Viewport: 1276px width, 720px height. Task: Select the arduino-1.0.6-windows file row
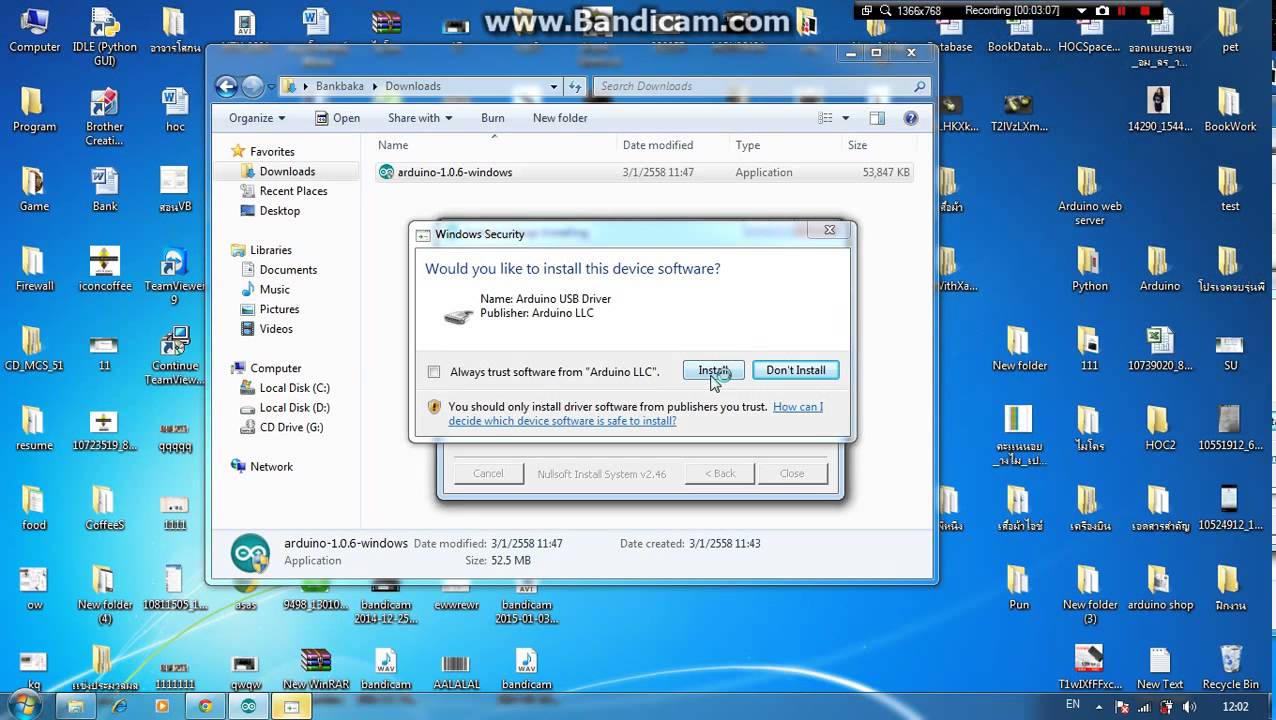(644, 172)
